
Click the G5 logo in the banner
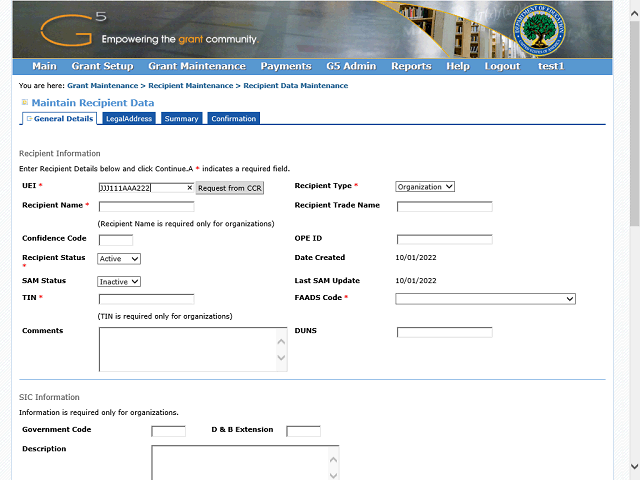[x=73, y=29]
